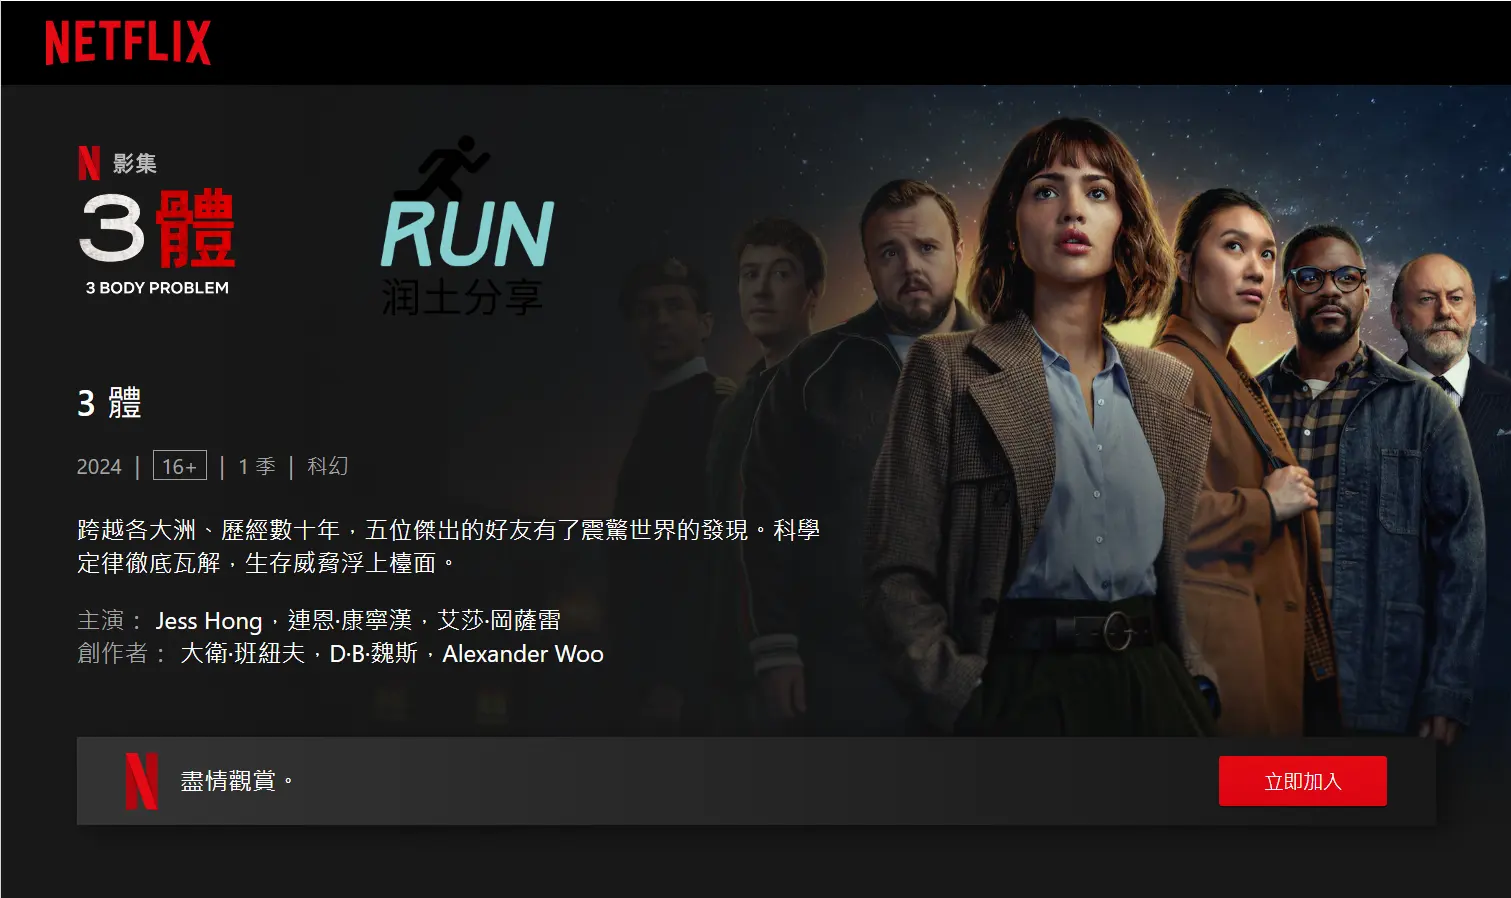Click the 立即加入 join now button
1511x898 pixels.
(1302, 781)
